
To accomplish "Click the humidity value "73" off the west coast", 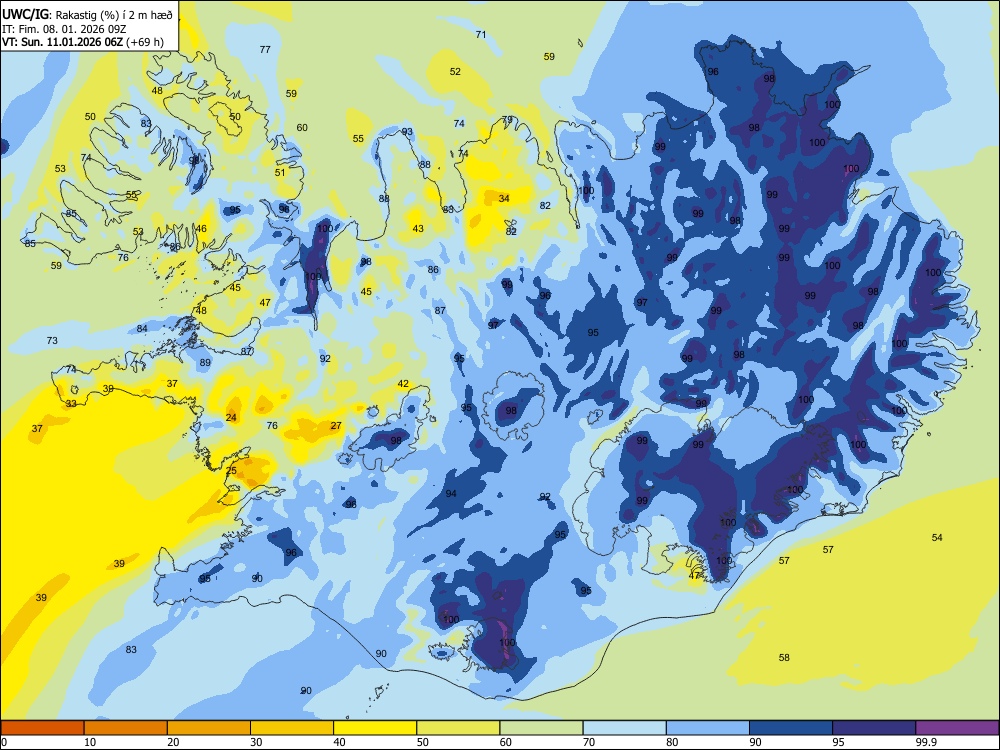I will click(x=52, y=341).
